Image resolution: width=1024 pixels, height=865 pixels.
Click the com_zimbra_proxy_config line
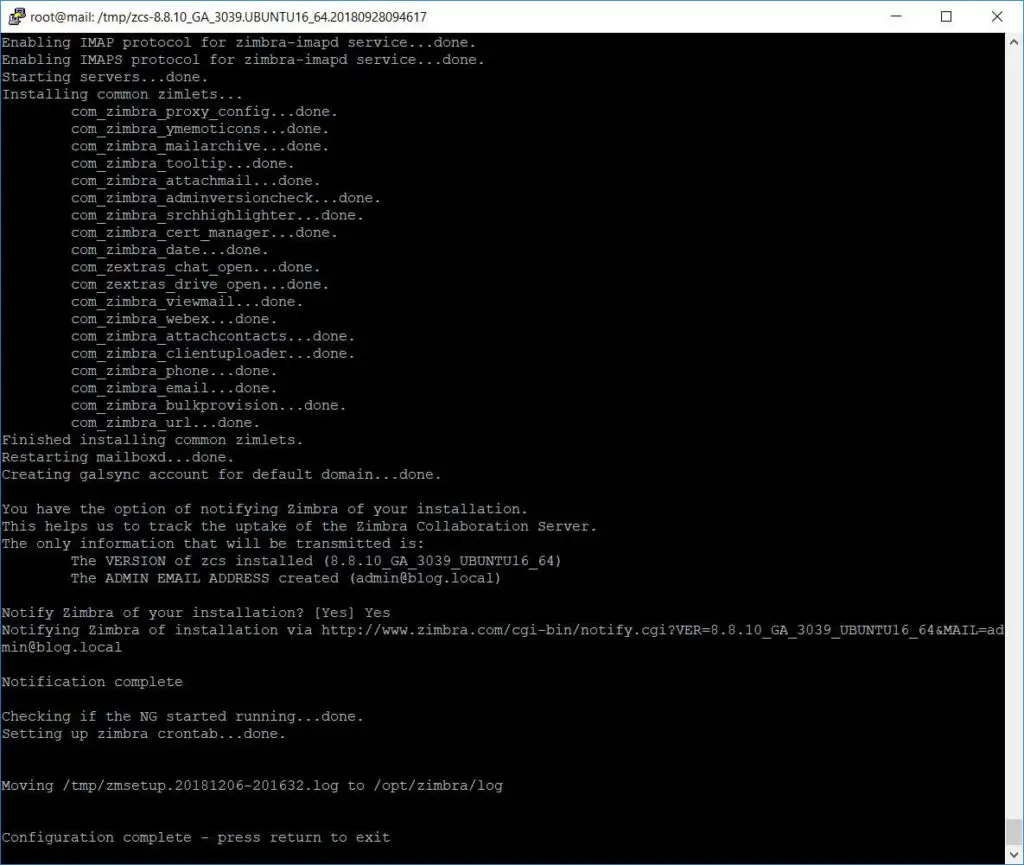pos(204,112)
